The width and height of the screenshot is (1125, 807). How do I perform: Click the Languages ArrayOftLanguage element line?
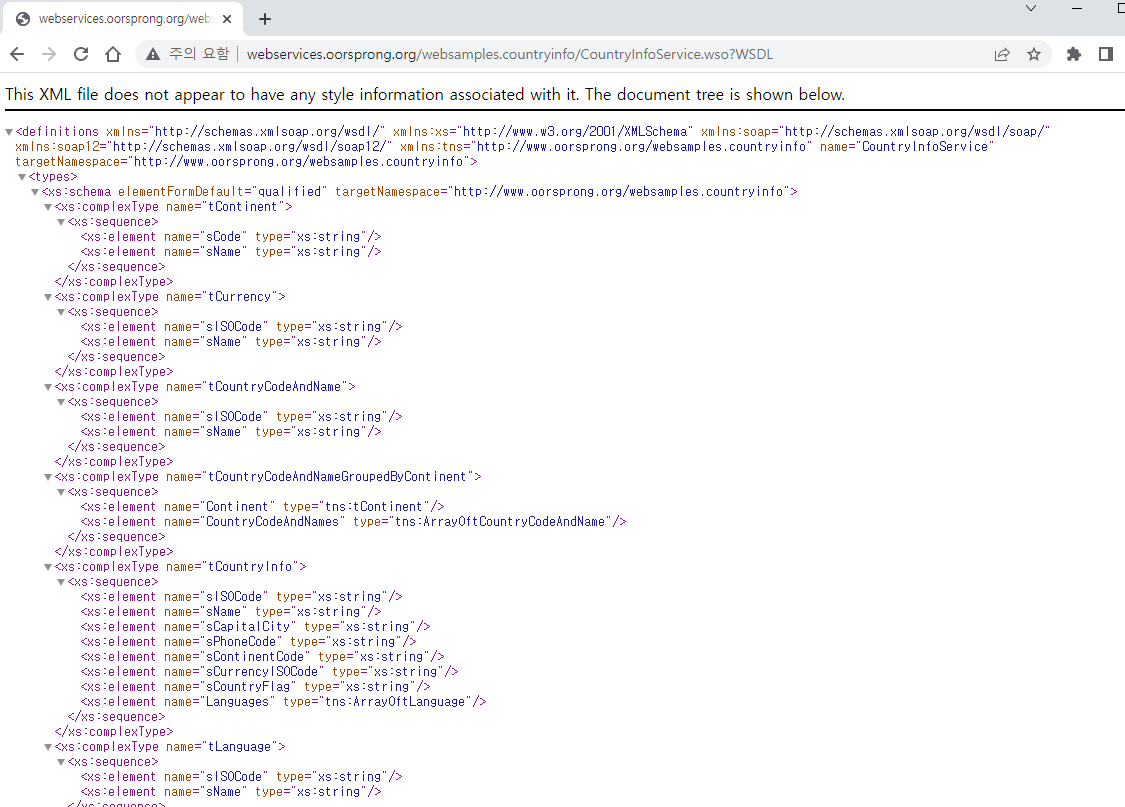point(283,702)
